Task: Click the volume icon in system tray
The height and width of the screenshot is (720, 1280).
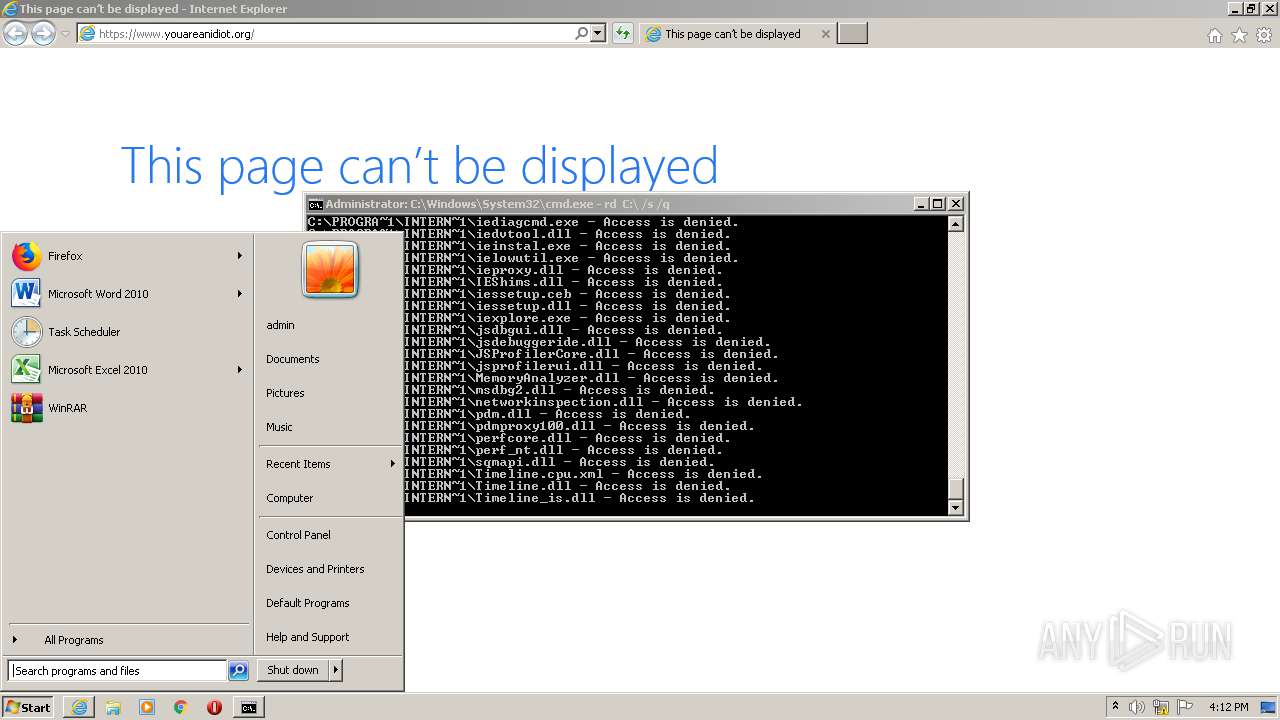Action: pos(1137,707)
